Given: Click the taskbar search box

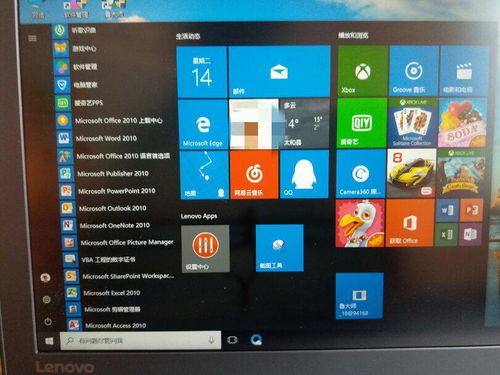Looking at the screenshot, I should click(x=140, y=340).
